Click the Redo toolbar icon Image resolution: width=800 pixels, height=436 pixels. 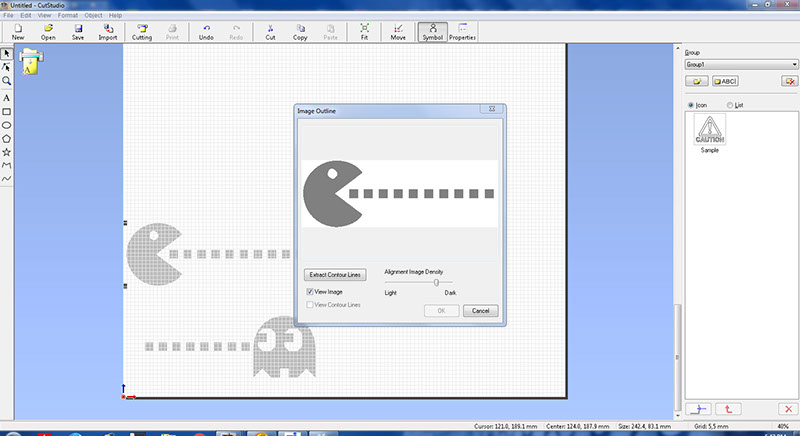click(x=236, y=32)
